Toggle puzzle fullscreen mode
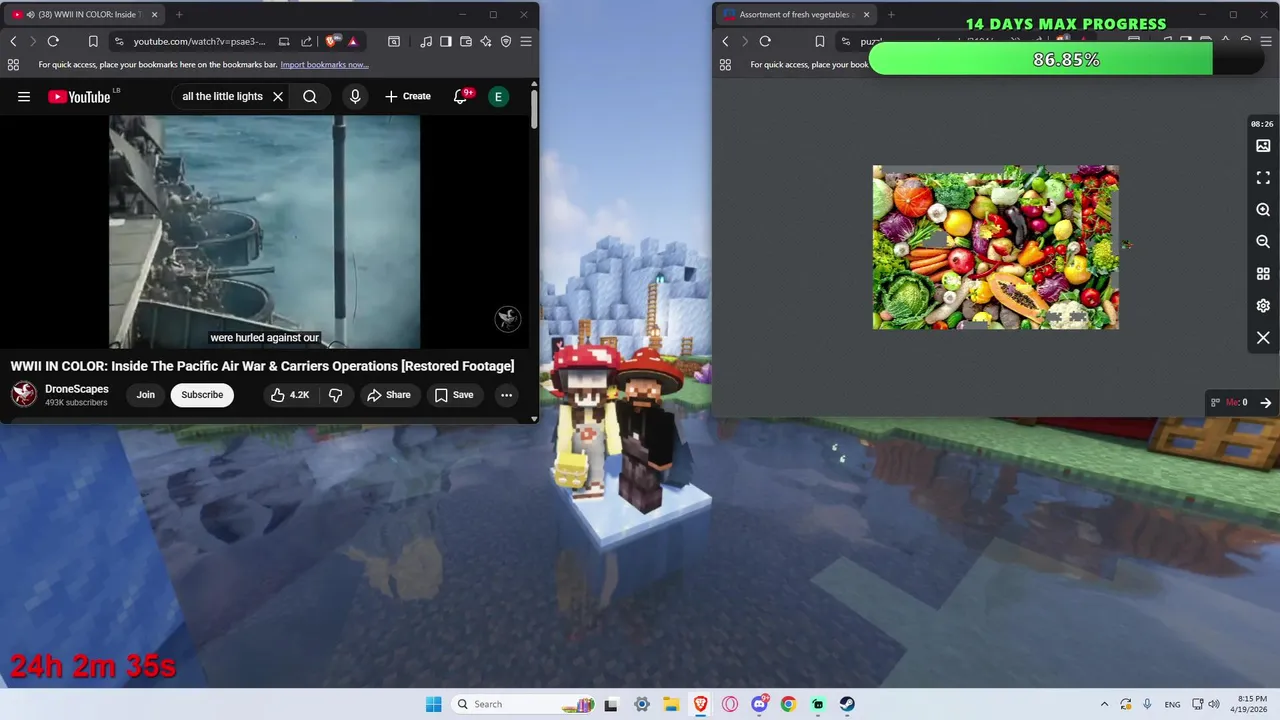 coord(1263,178)
